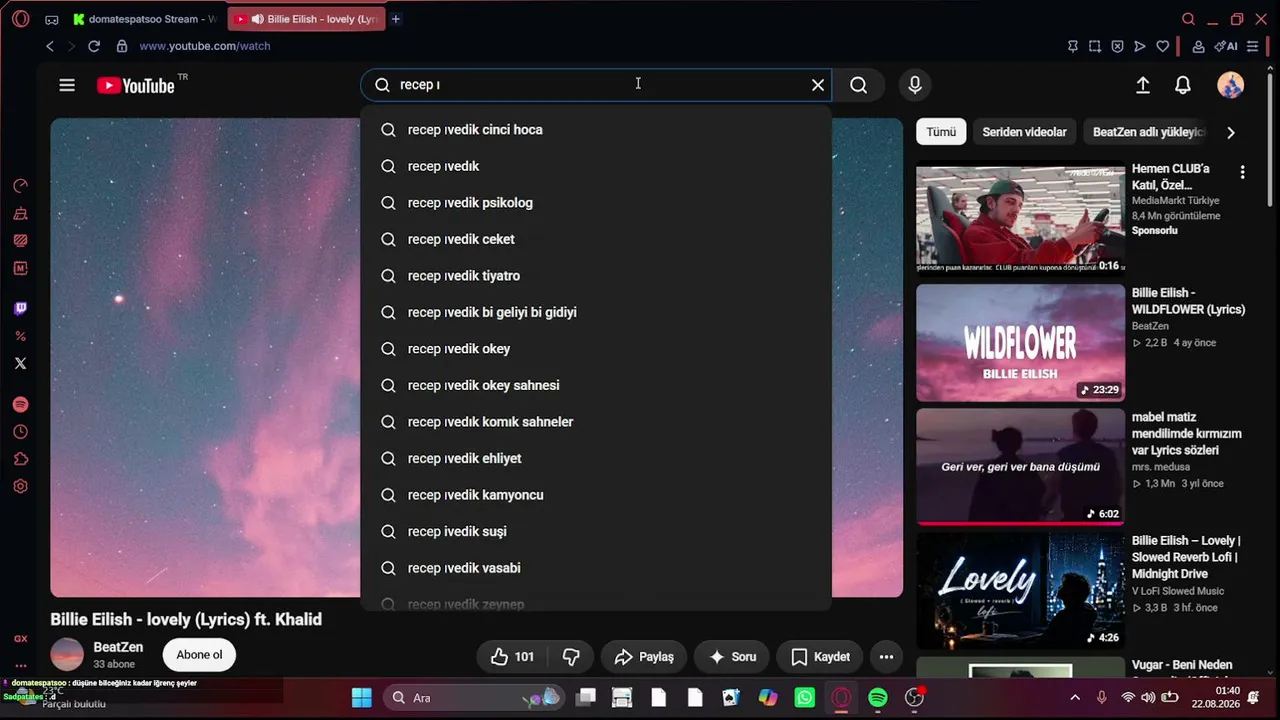1280x720 pixels.
Task: Pick suggestion "recep ivedik kamyoncu"
Action: [x=596, y=495]
